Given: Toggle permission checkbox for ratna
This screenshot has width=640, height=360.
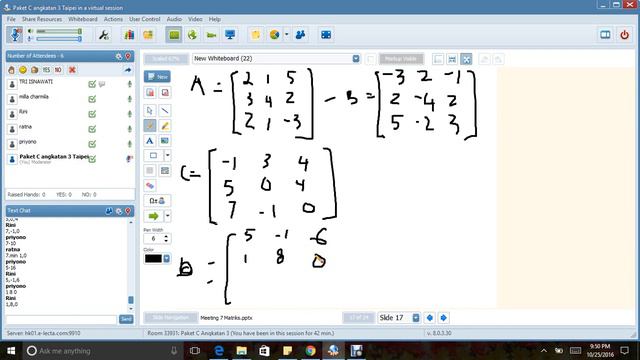Looking at the screenshot, I should 92,129.
